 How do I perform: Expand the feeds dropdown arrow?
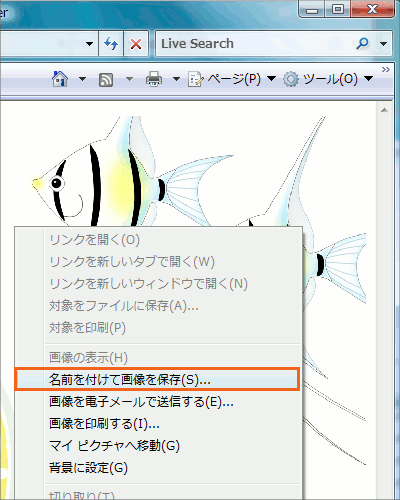[x=129, y=79]
